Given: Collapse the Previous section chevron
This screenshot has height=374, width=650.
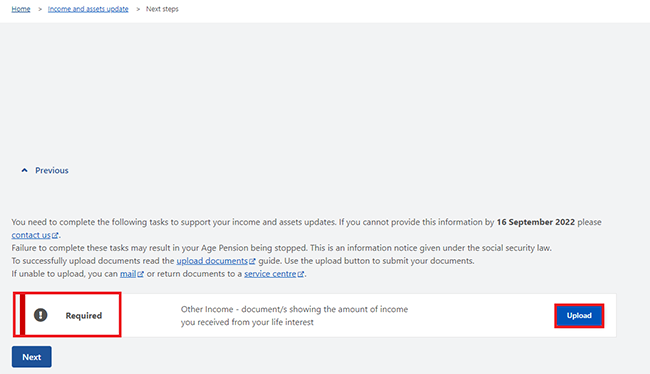Looking at the screenshot, I should click(24, 170).
